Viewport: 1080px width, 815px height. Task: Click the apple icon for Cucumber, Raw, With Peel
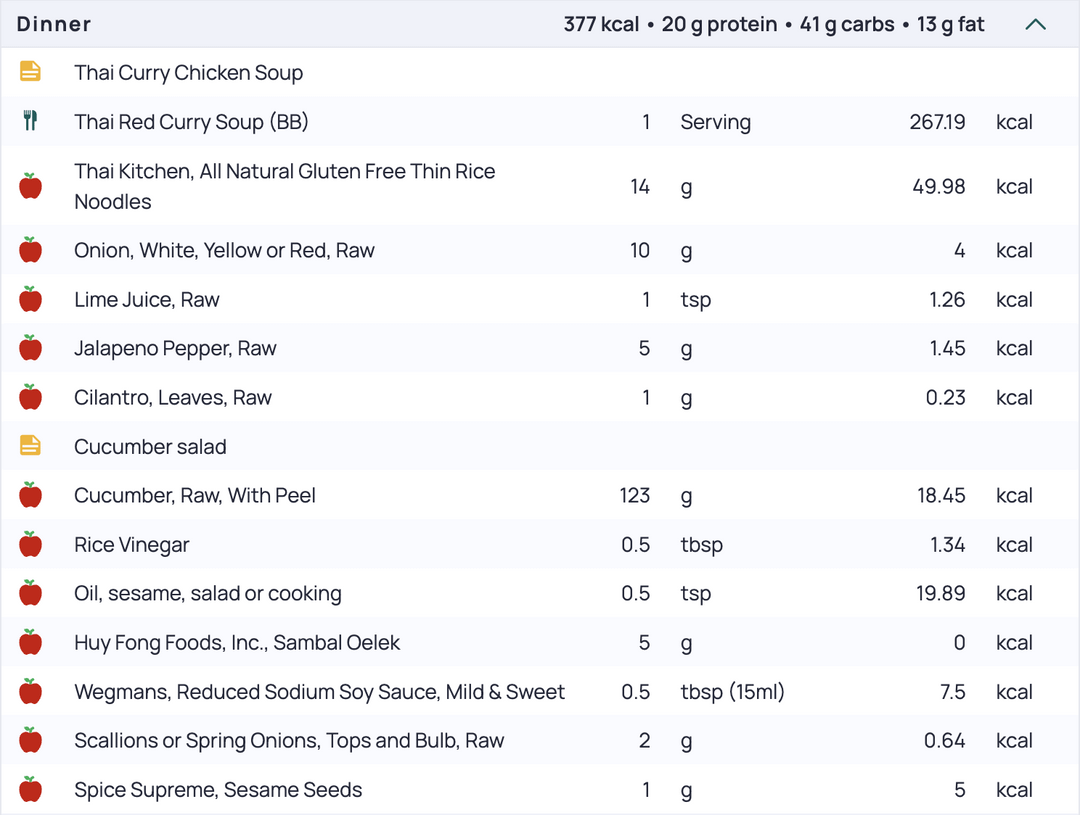pos(30,495)
